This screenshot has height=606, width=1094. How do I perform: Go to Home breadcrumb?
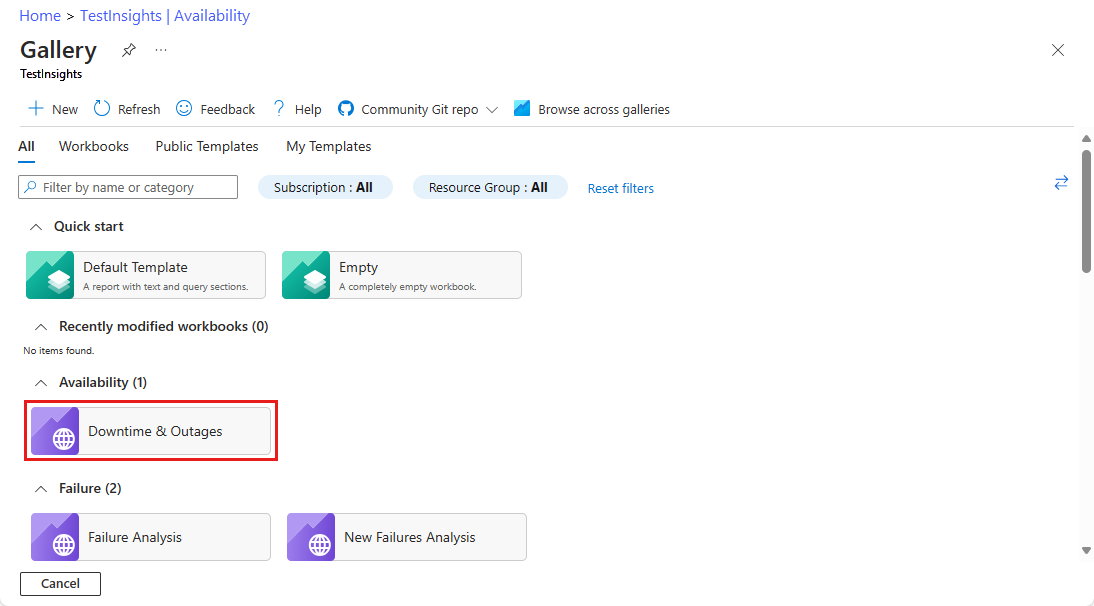[x=40, y=16]
